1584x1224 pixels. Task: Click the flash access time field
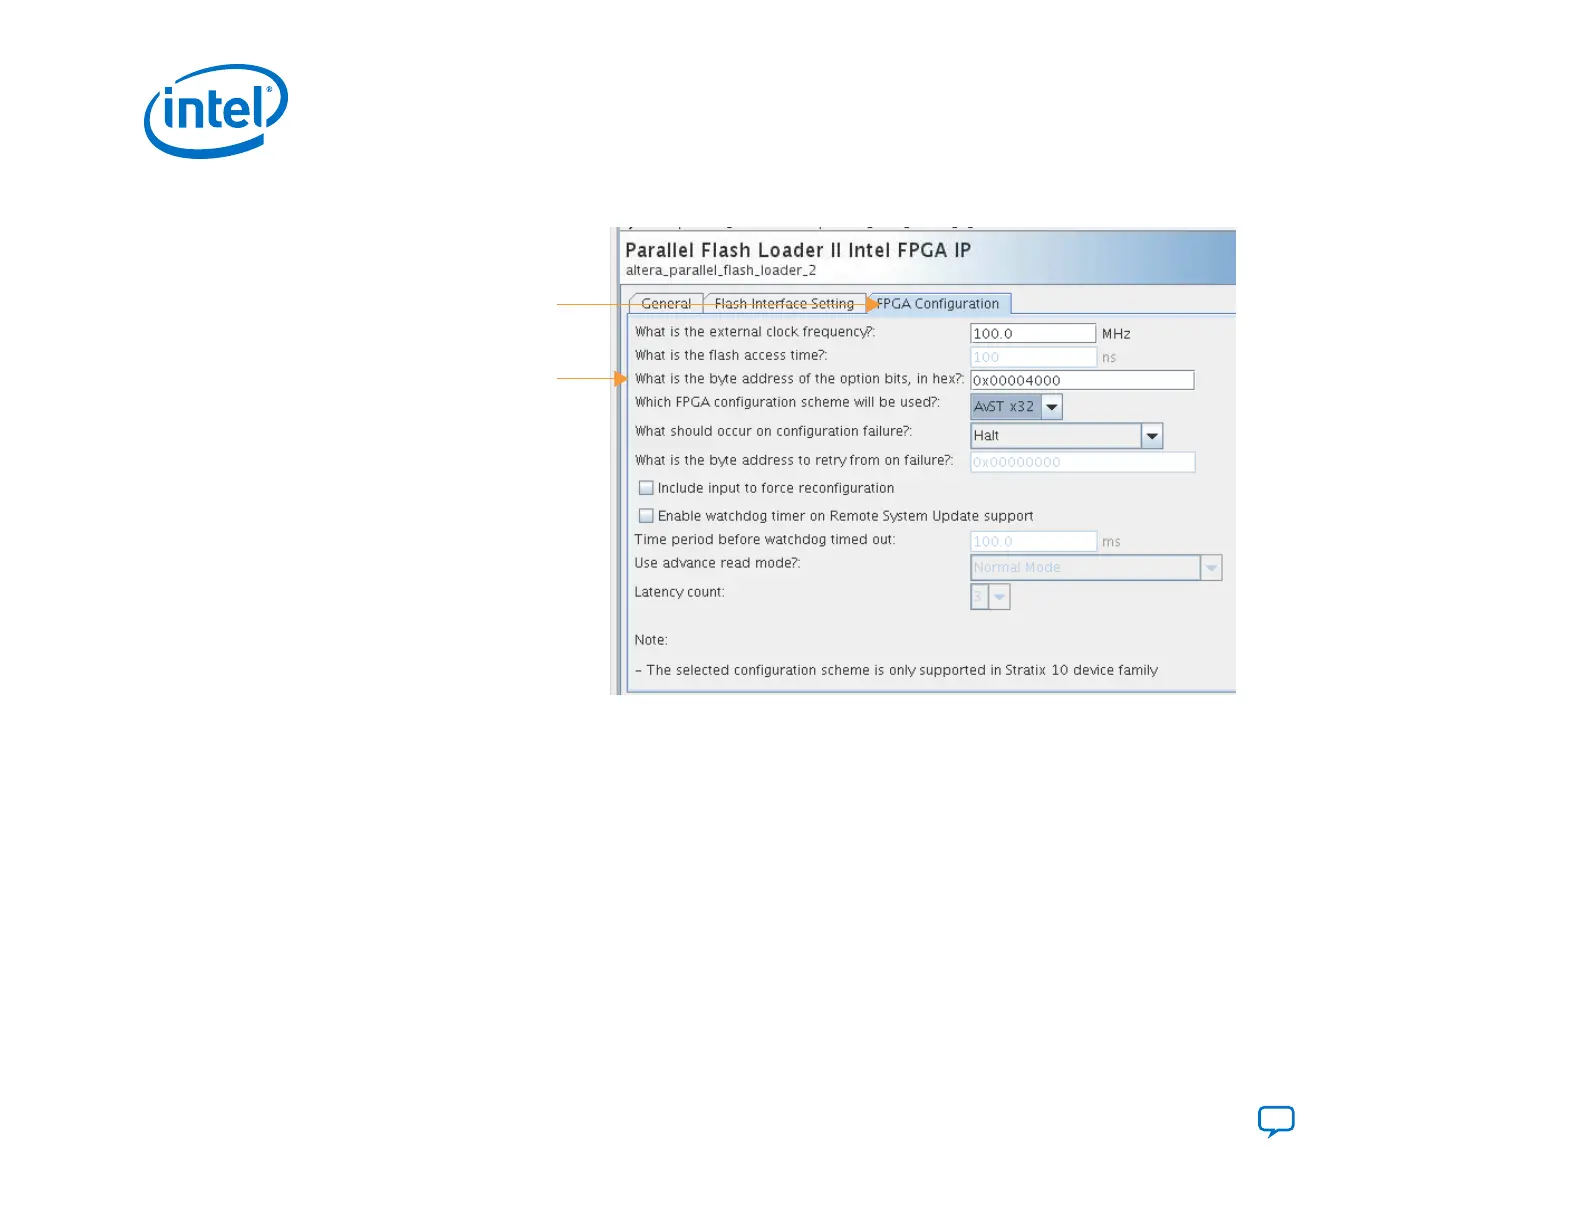point(1033,357)
